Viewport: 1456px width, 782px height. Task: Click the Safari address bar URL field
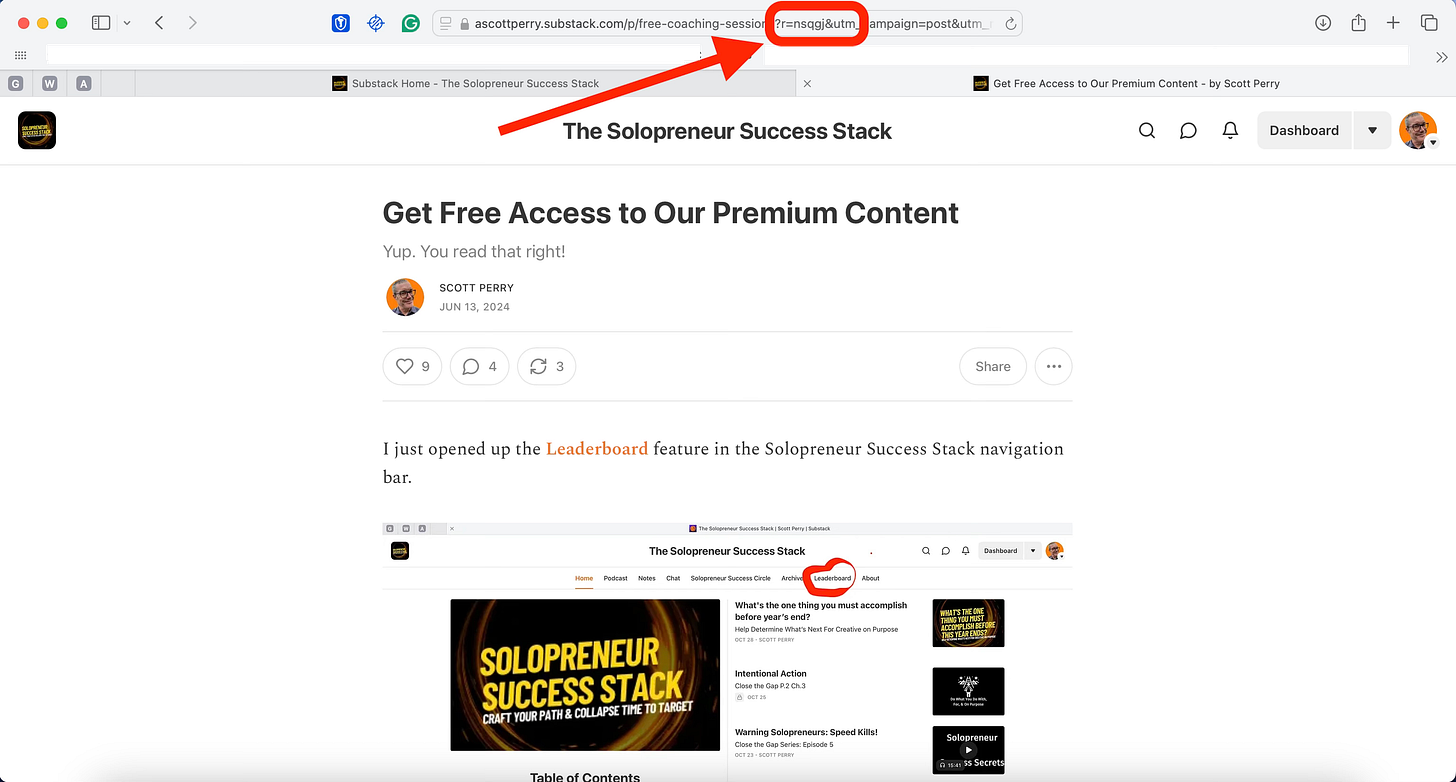coord(728,23)
